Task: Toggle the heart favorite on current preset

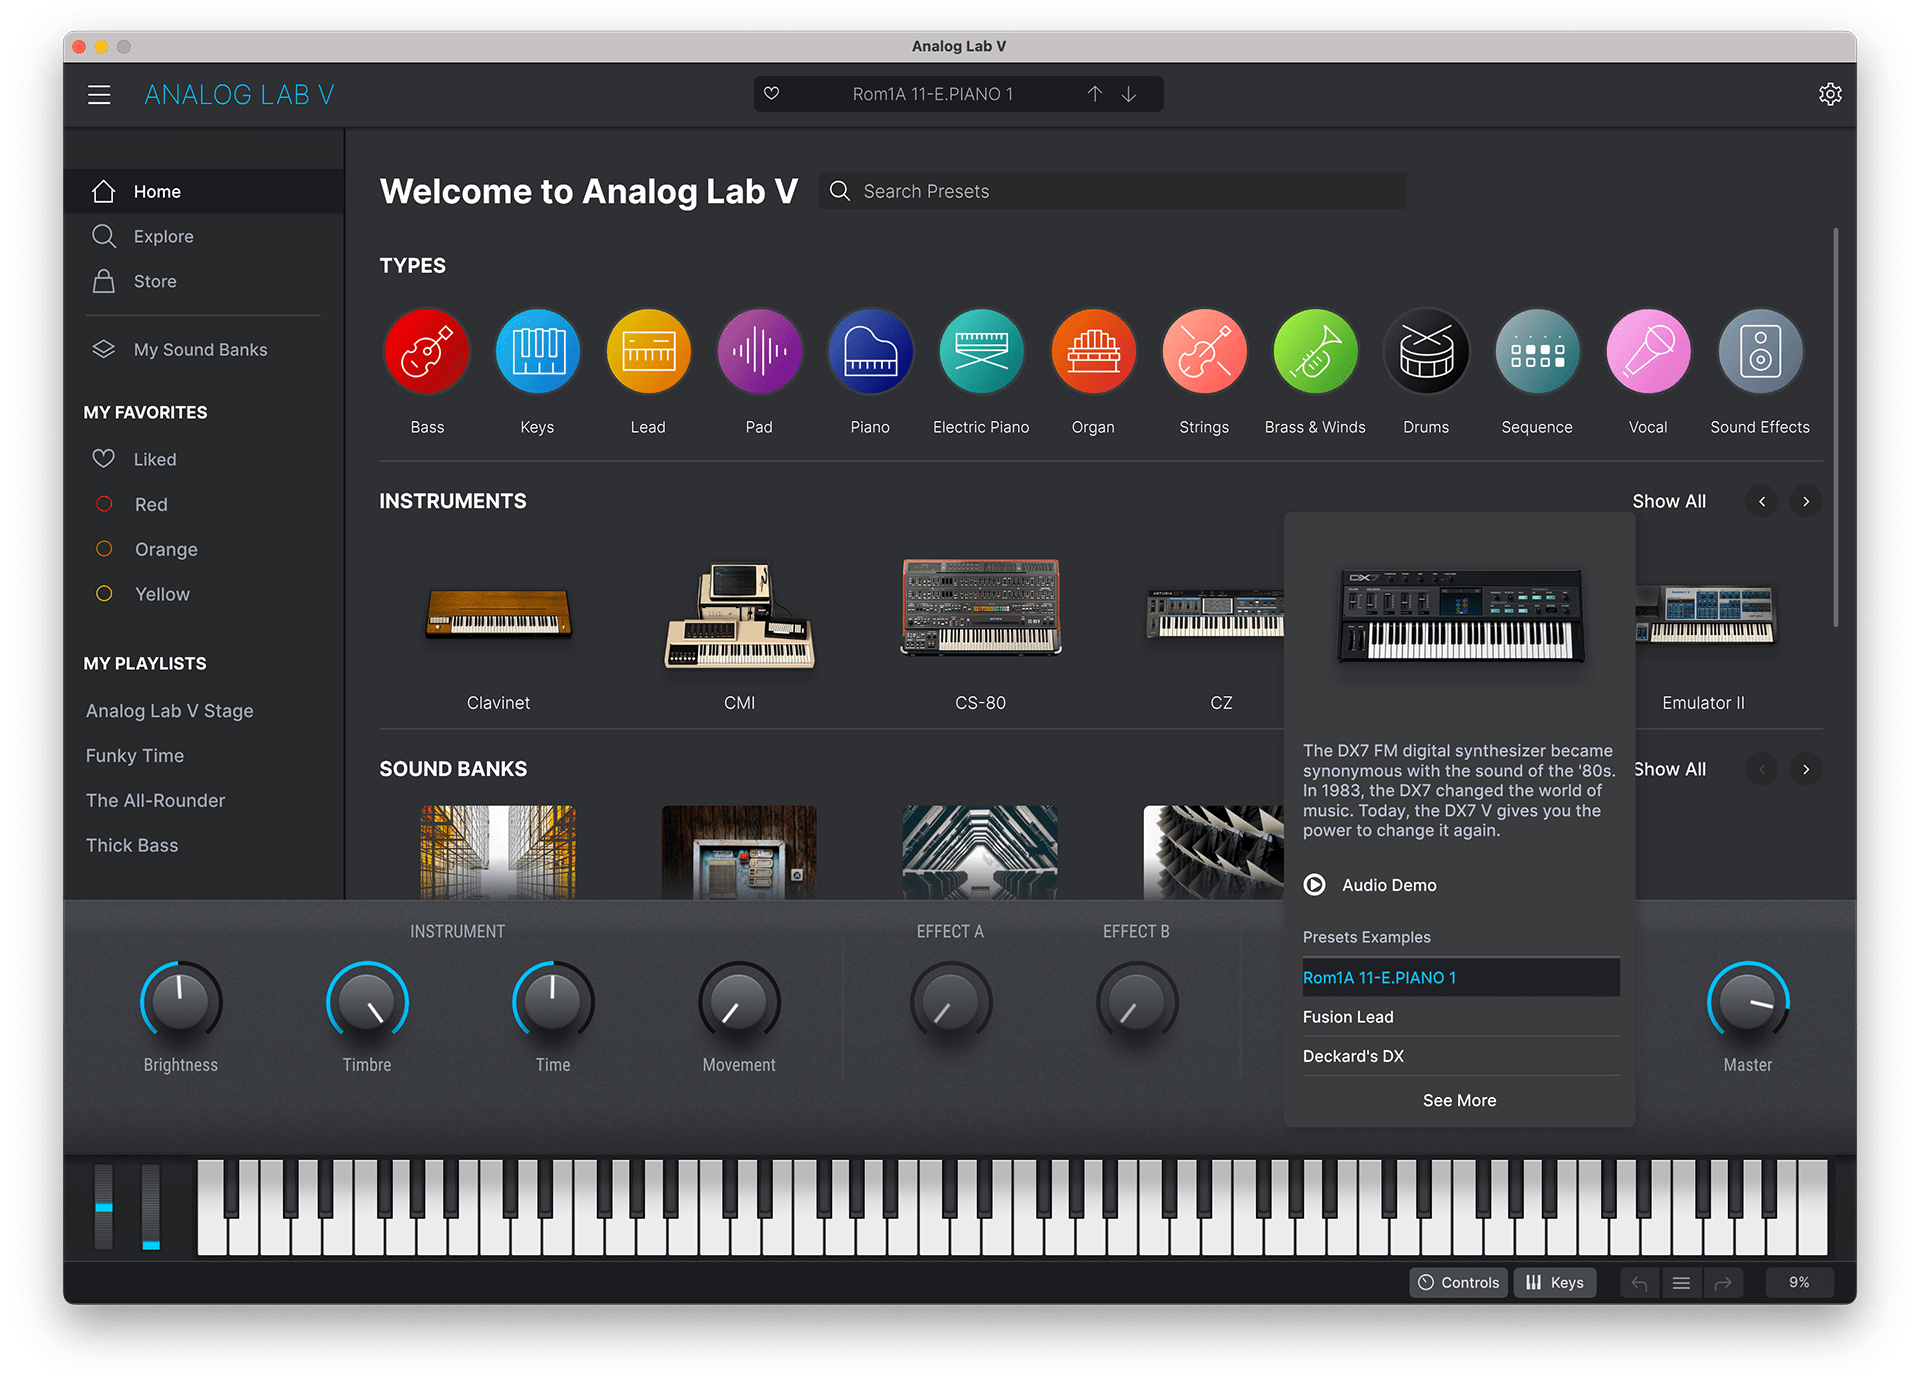Action: tap(771, 93)
